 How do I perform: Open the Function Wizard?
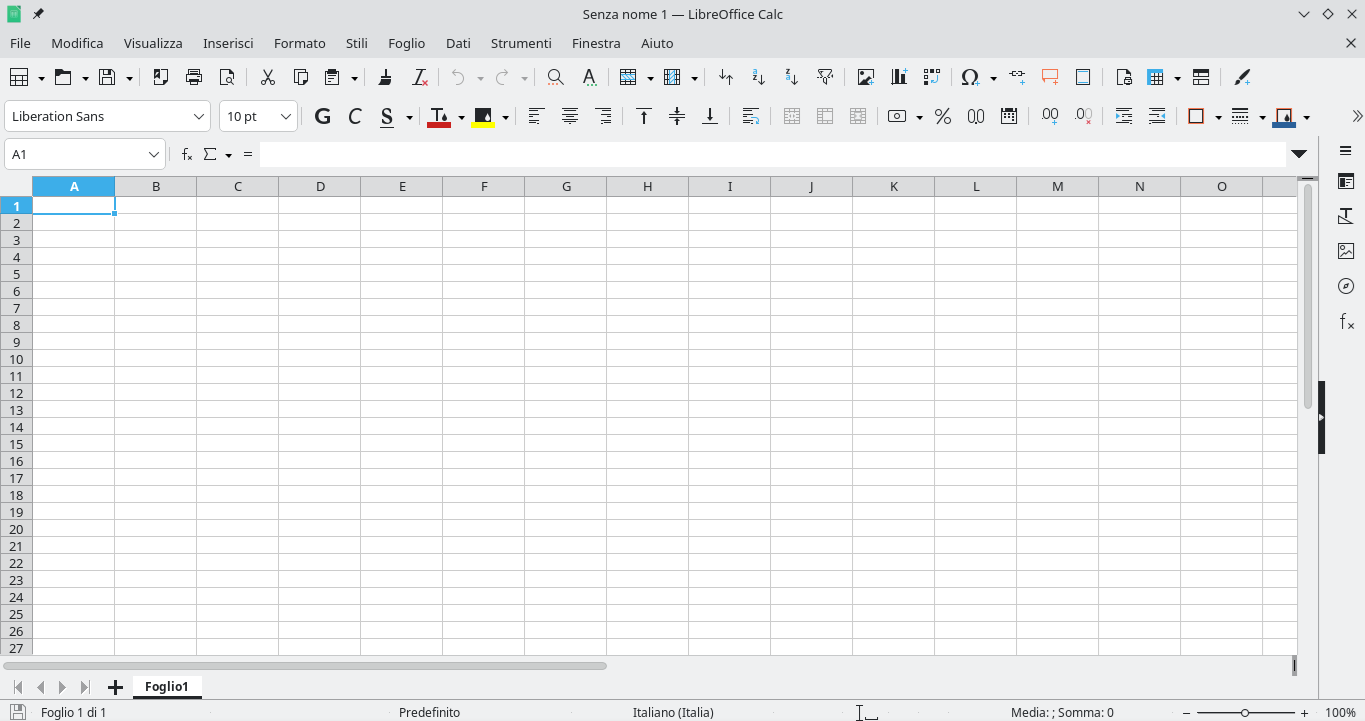[x=186, y=154]
